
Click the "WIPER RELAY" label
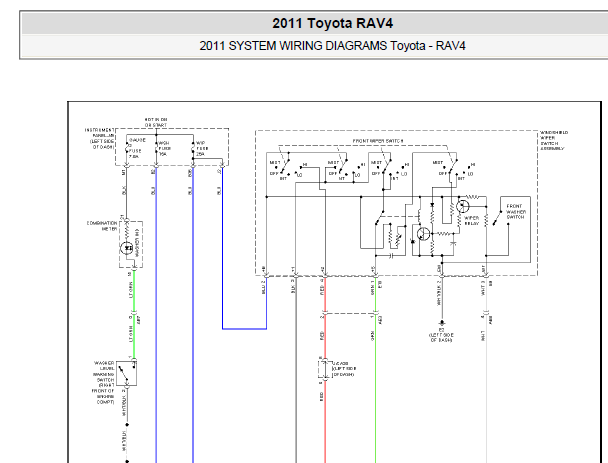[x=472, y=220]
